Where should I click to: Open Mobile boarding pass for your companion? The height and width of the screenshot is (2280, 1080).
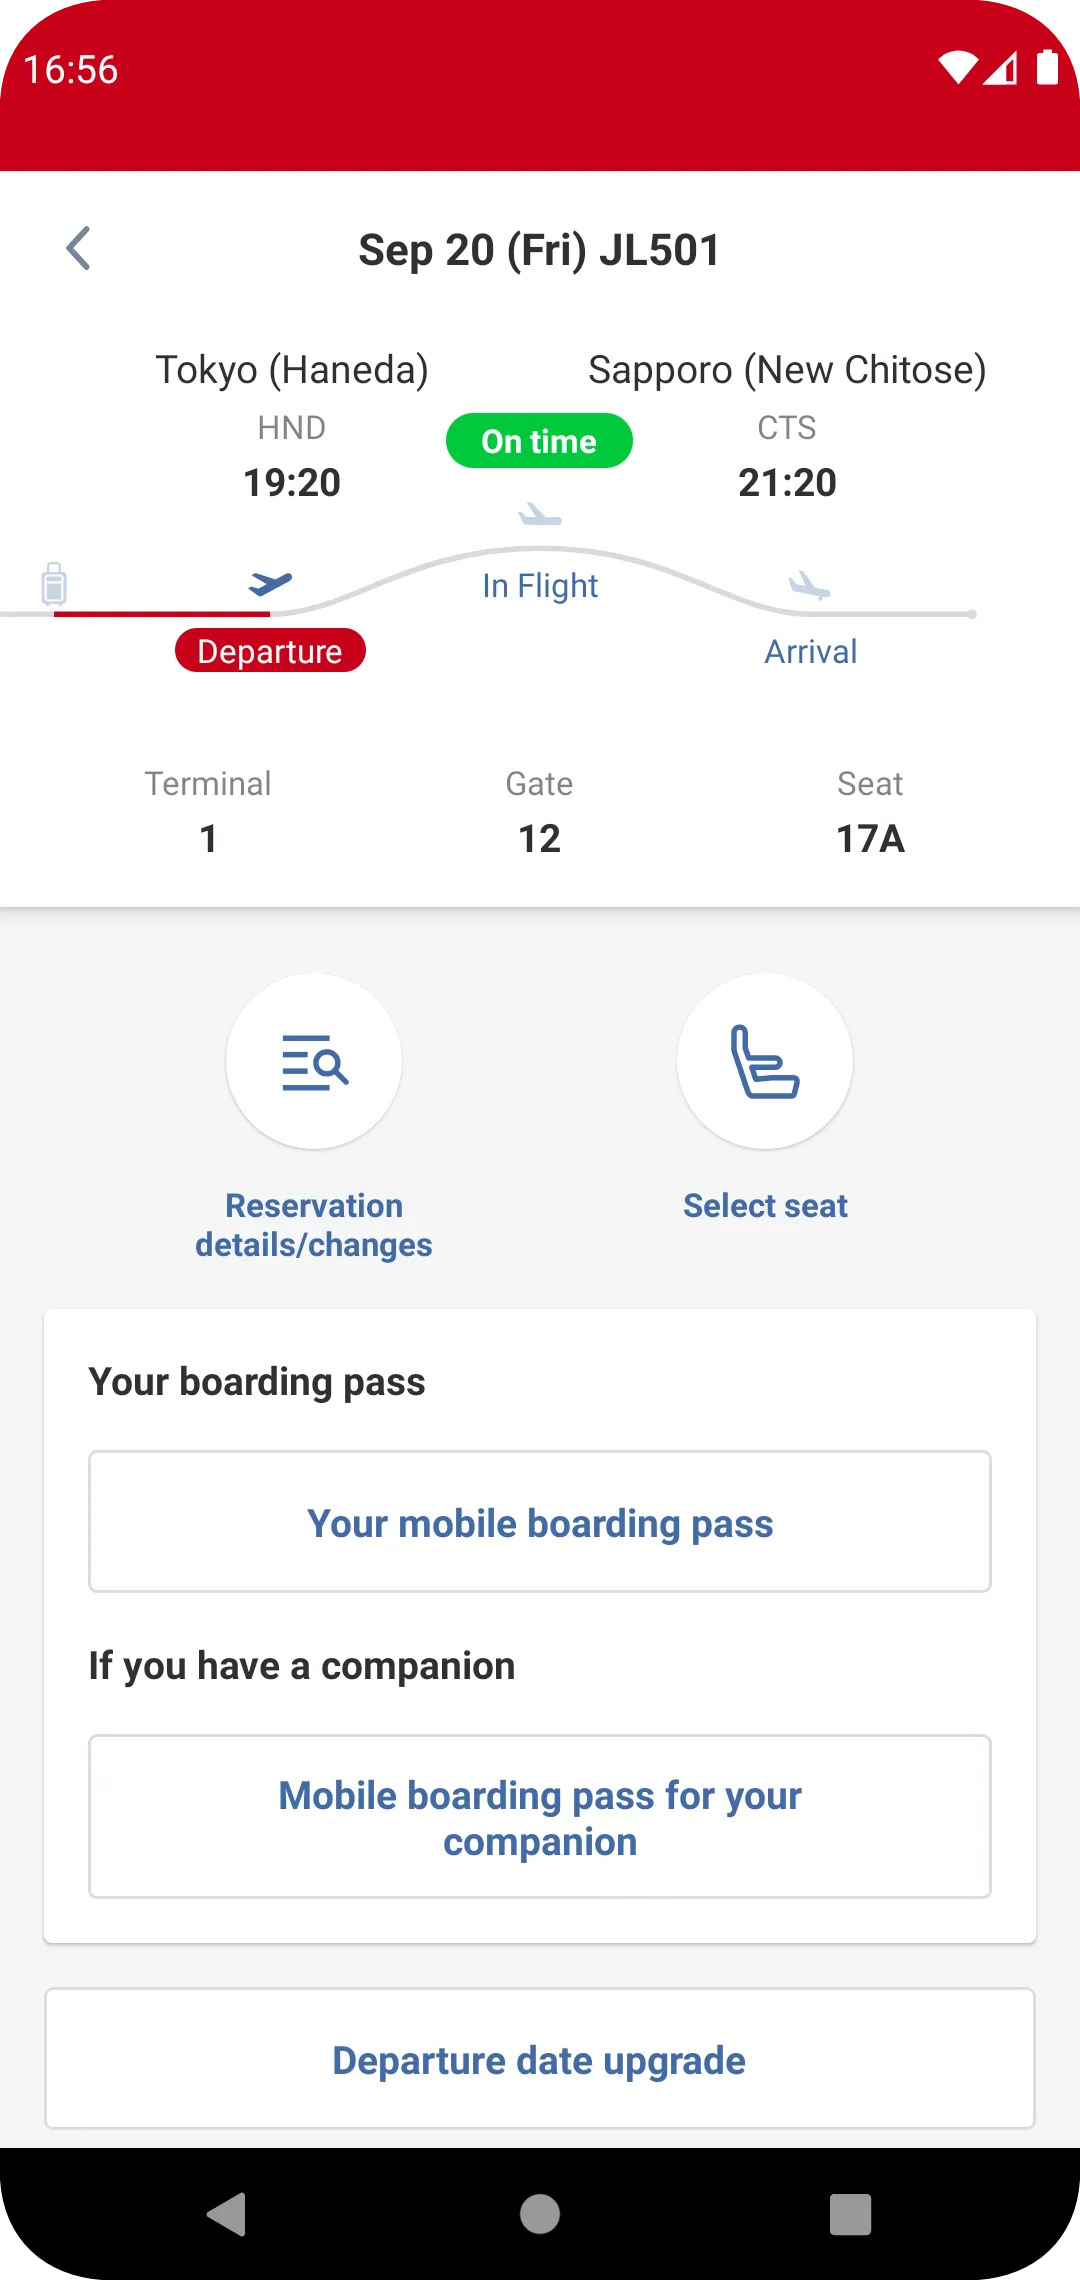click(540, 1816)
